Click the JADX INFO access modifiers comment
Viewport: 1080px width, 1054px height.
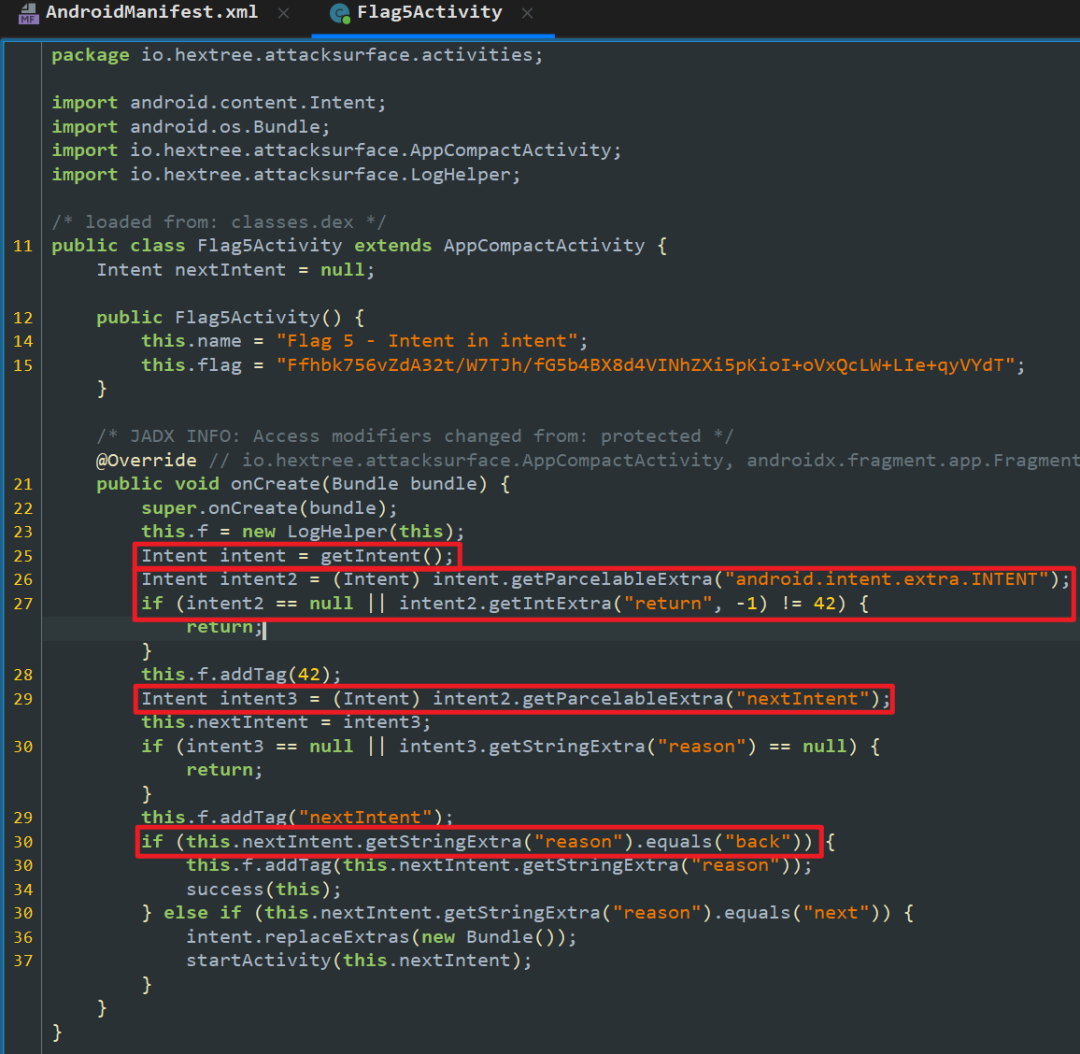pos(415,436)
